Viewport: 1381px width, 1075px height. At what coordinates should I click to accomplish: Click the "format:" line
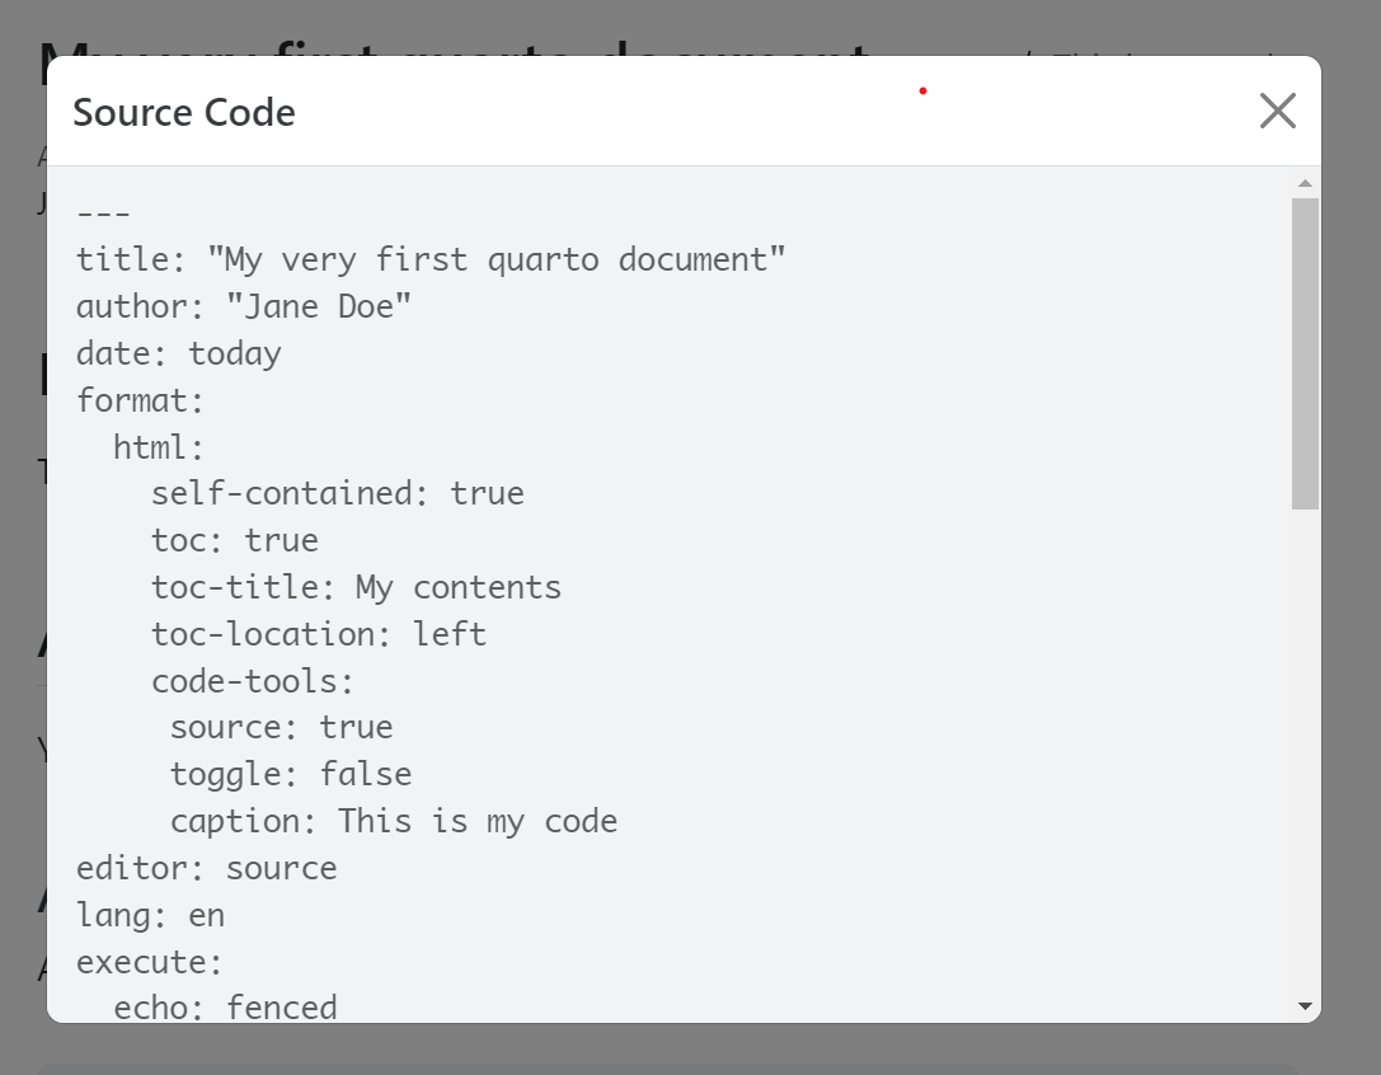(x=140, y=400)
